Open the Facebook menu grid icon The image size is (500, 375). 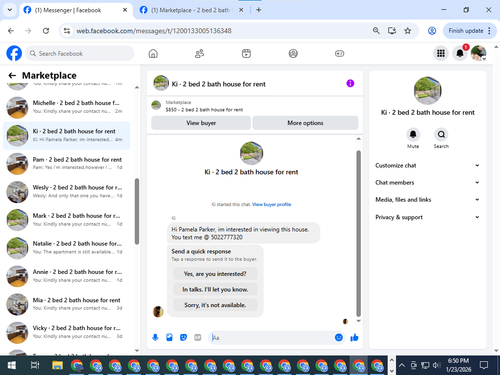[x=441, y=53]
